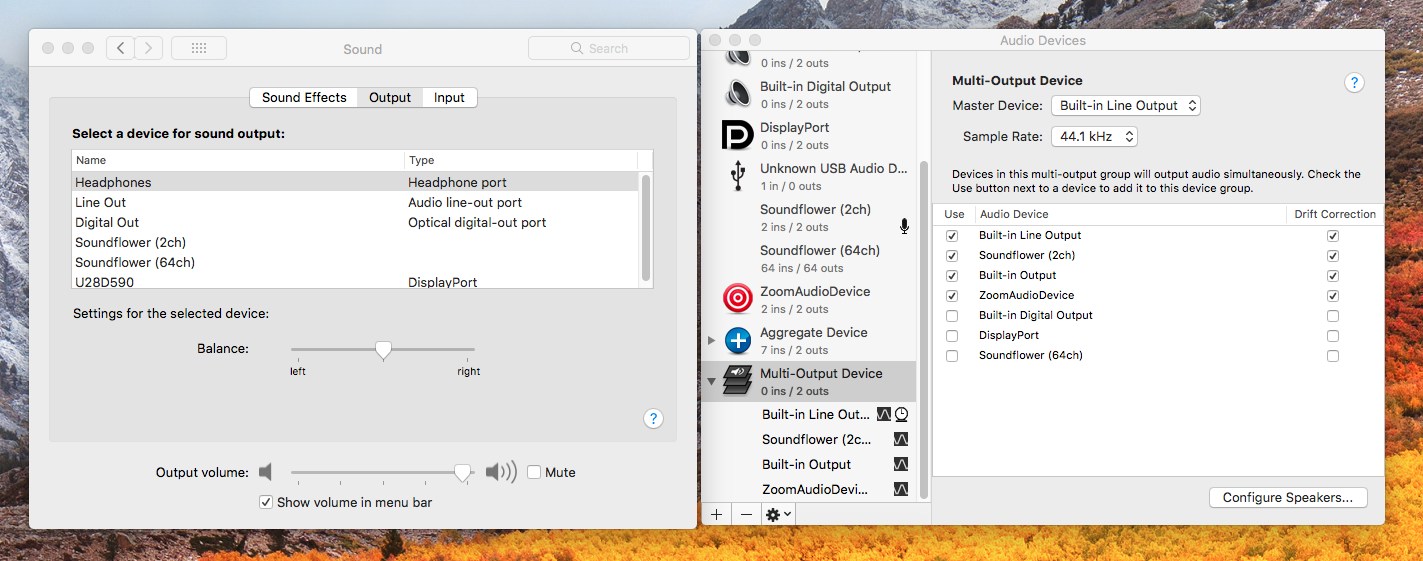Check Use for Soundflower (64ch)
The width and height of the screenshot is (1423, 561).
click(952, 356)
